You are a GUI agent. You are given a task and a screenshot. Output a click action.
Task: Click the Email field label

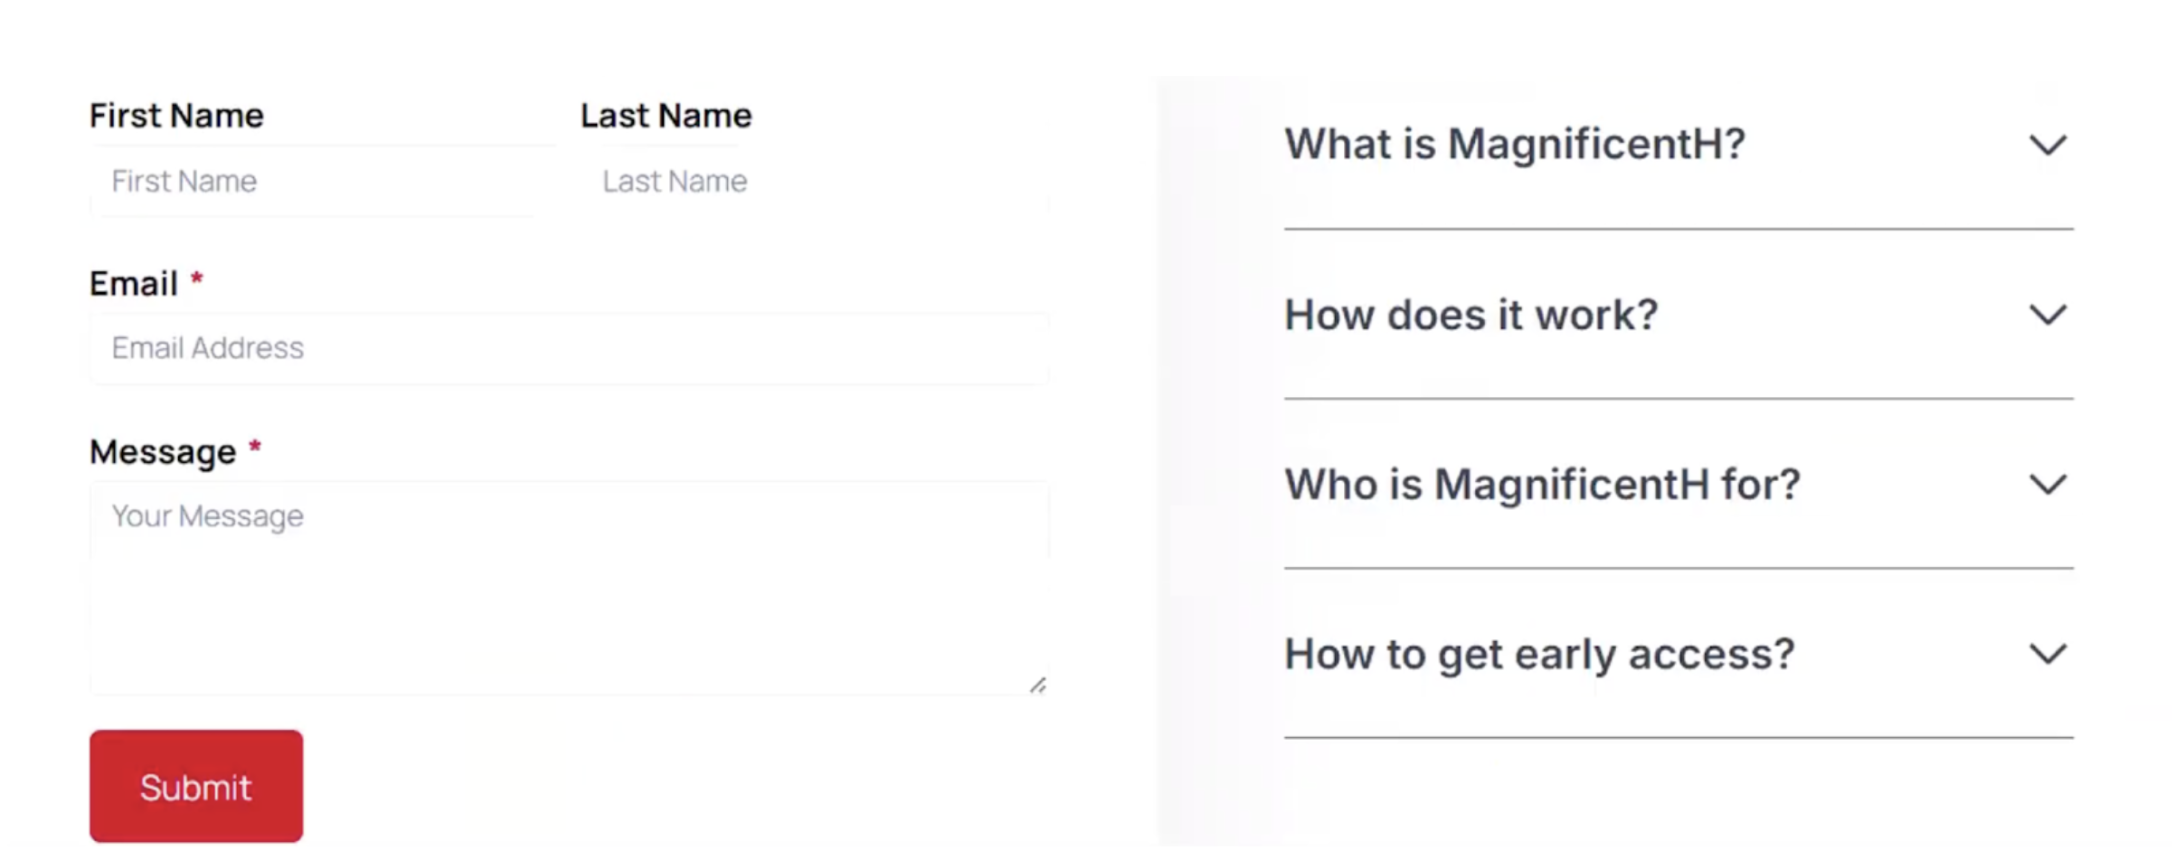(133, 284)
